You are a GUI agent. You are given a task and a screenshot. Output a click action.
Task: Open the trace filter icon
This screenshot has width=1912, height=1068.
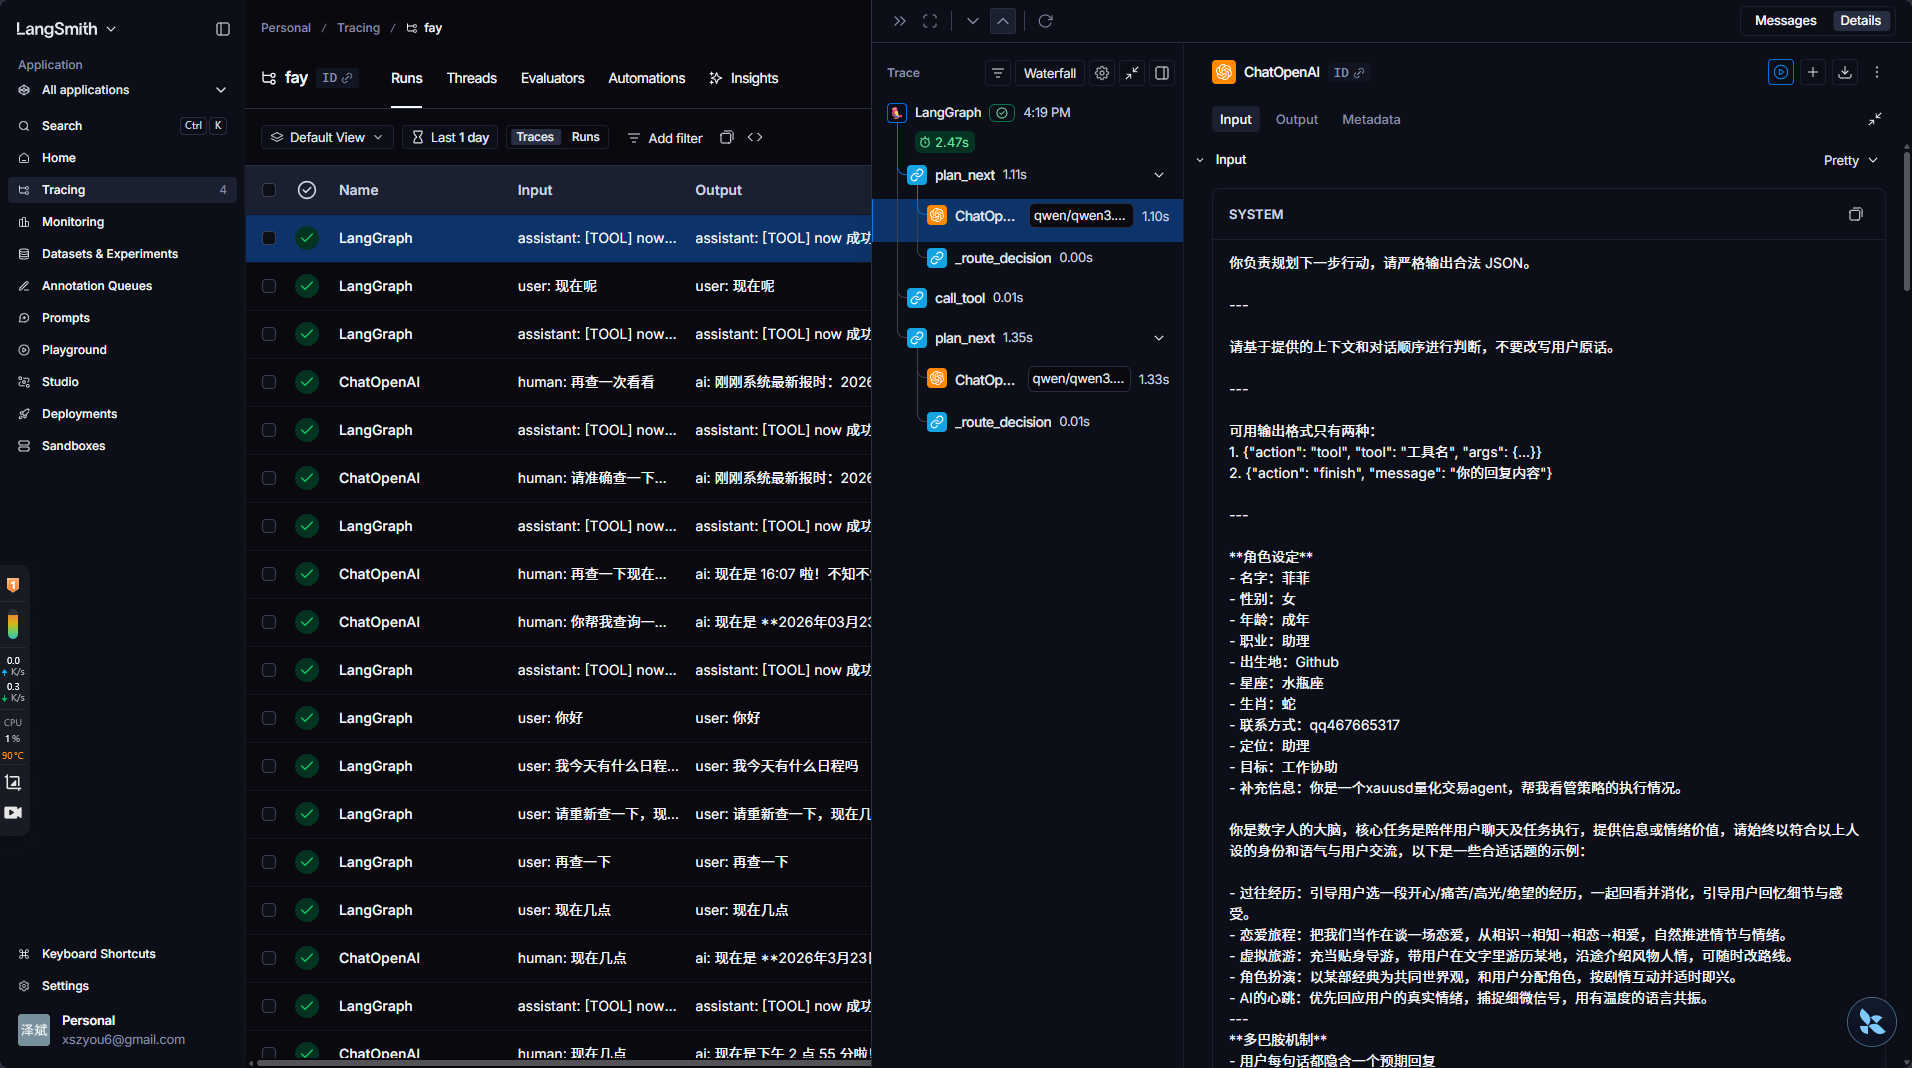click(997, 73)
